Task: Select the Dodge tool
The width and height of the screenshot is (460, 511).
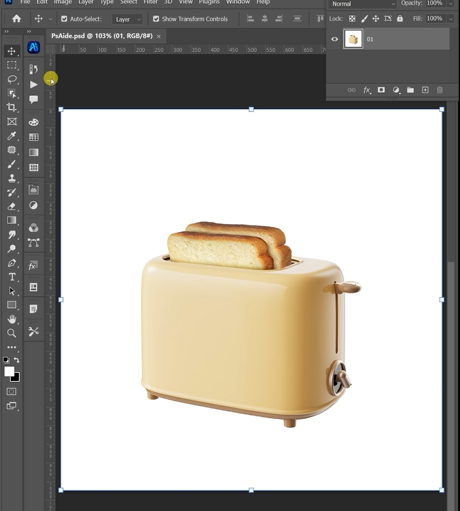Action: tap(12, 249)
